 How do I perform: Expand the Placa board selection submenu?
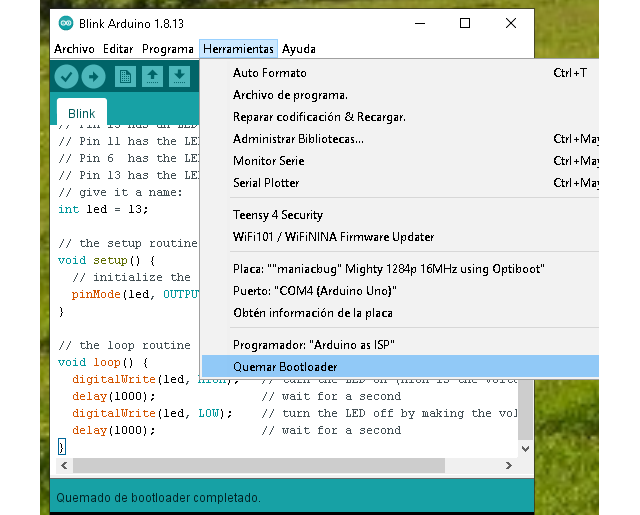[x=390, y=269]
